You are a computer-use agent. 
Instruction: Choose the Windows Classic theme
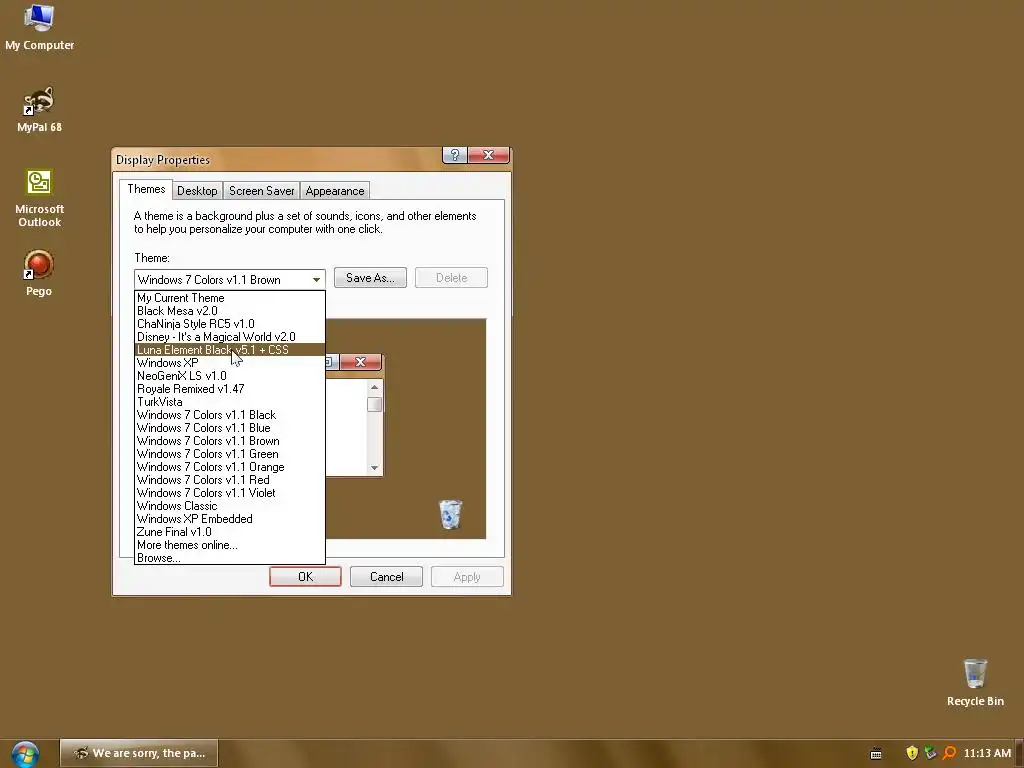[230, 506]
